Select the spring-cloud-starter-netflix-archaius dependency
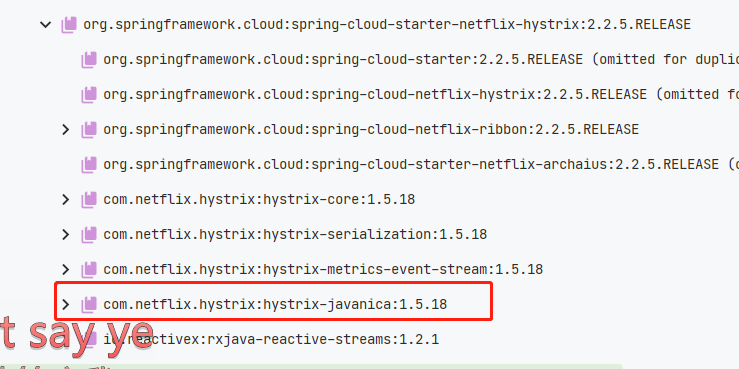 pyautogui.click(x=421, y=164)
